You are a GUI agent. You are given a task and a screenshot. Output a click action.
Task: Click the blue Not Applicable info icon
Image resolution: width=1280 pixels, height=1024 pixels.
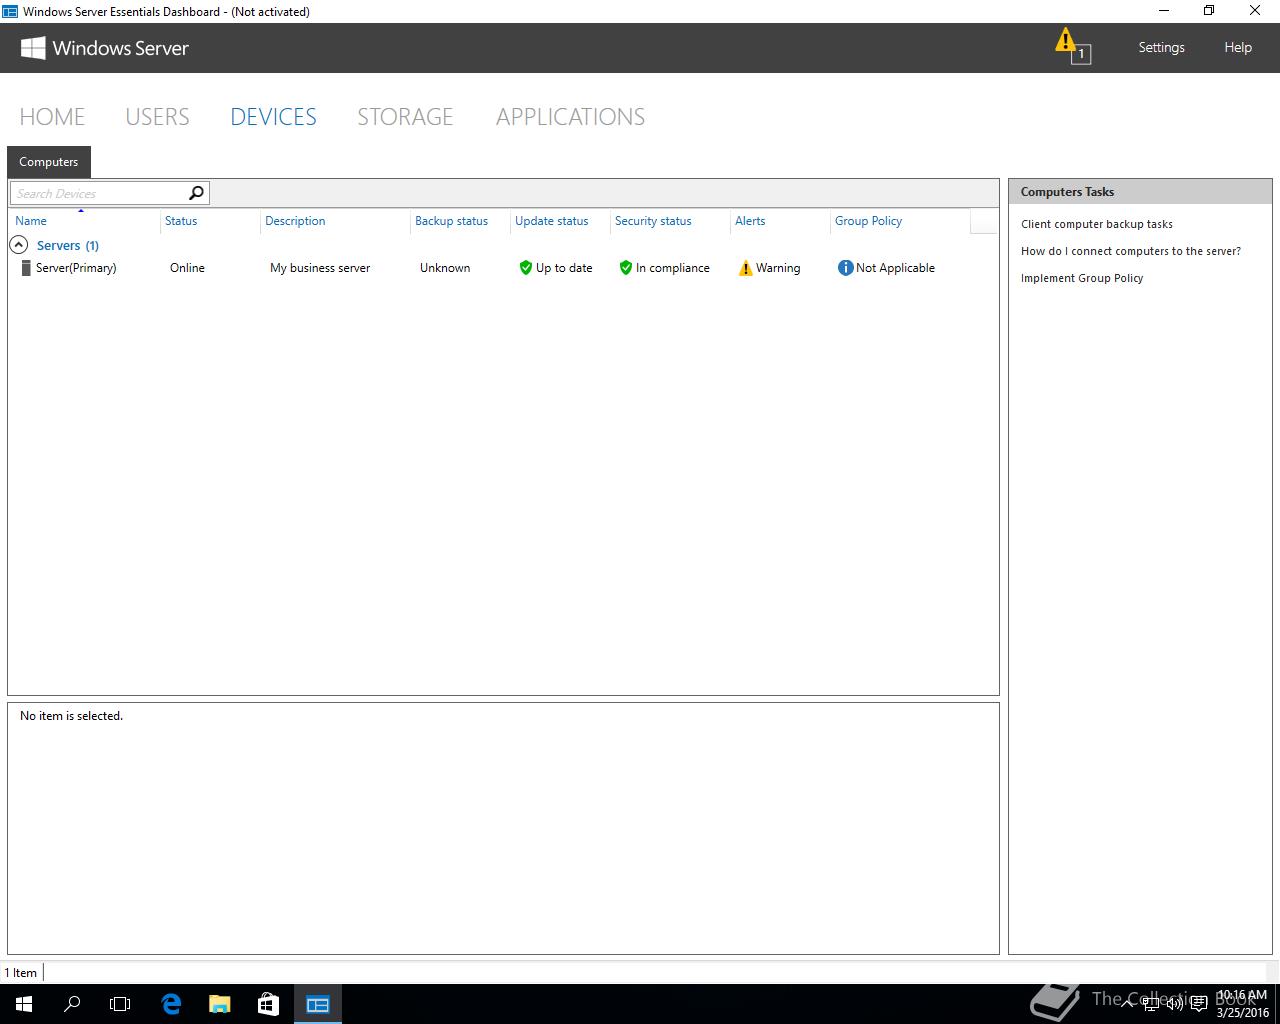click(x=845, y=268)
